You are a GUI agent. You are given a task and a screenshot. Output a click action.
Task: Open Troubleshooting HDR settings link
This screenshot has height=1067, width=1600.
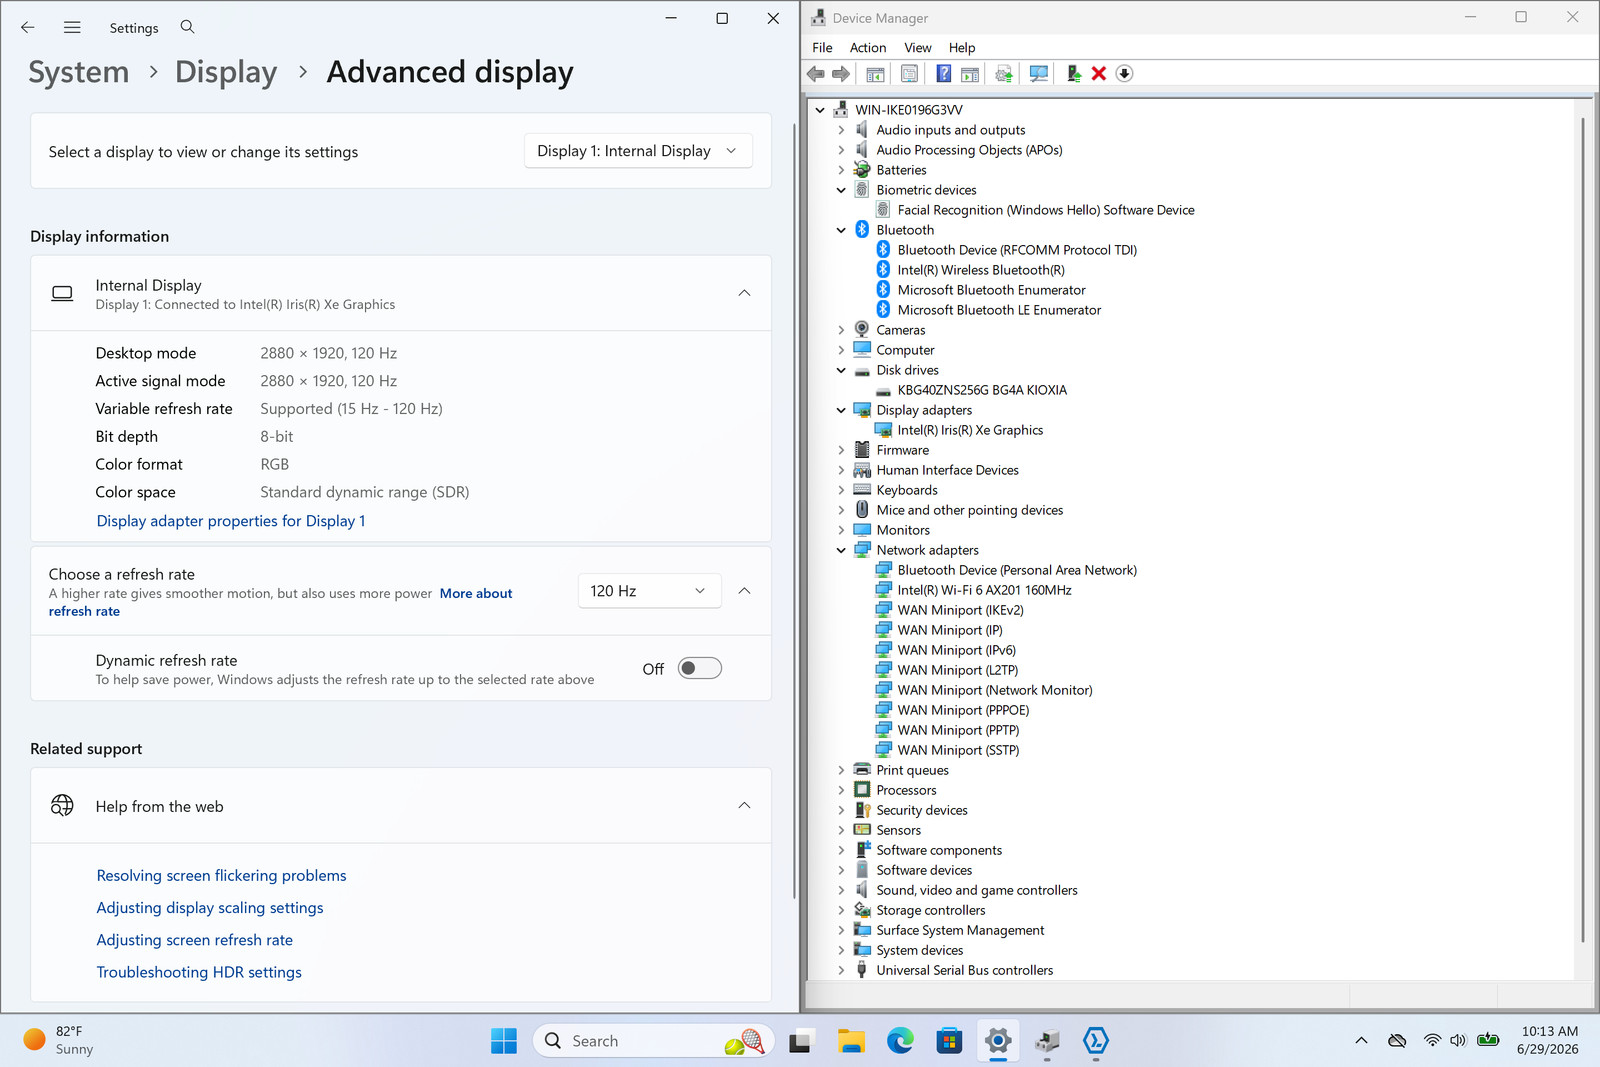click(199, 972)
